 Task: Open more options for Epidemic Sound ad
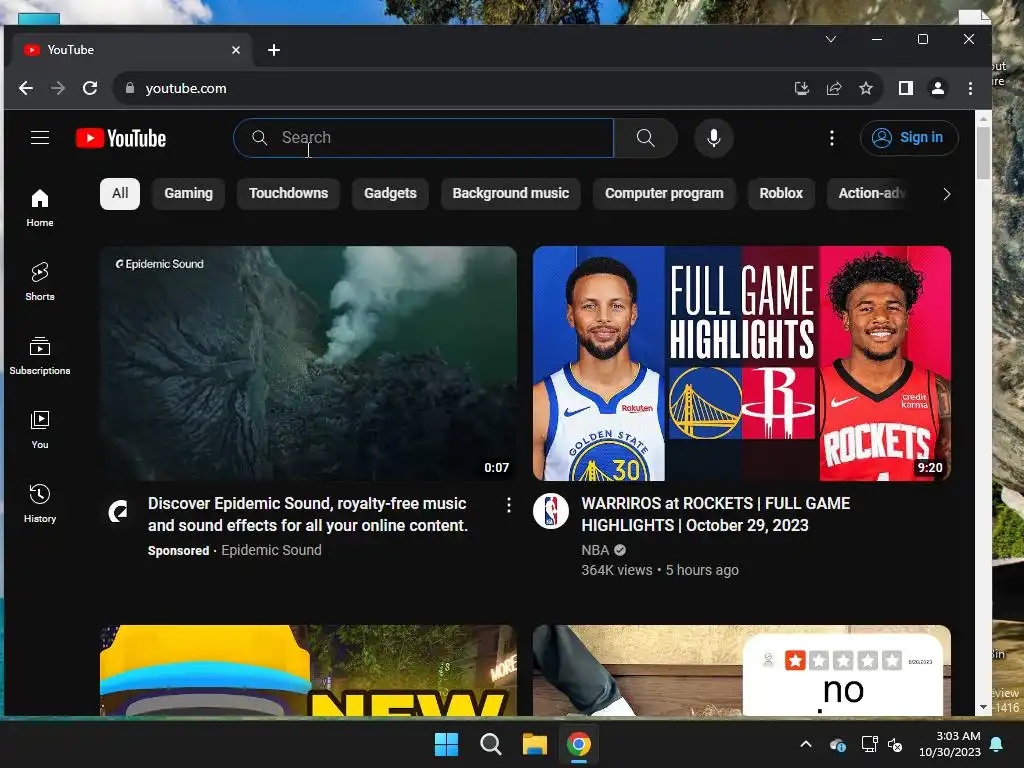coord(509,505)
